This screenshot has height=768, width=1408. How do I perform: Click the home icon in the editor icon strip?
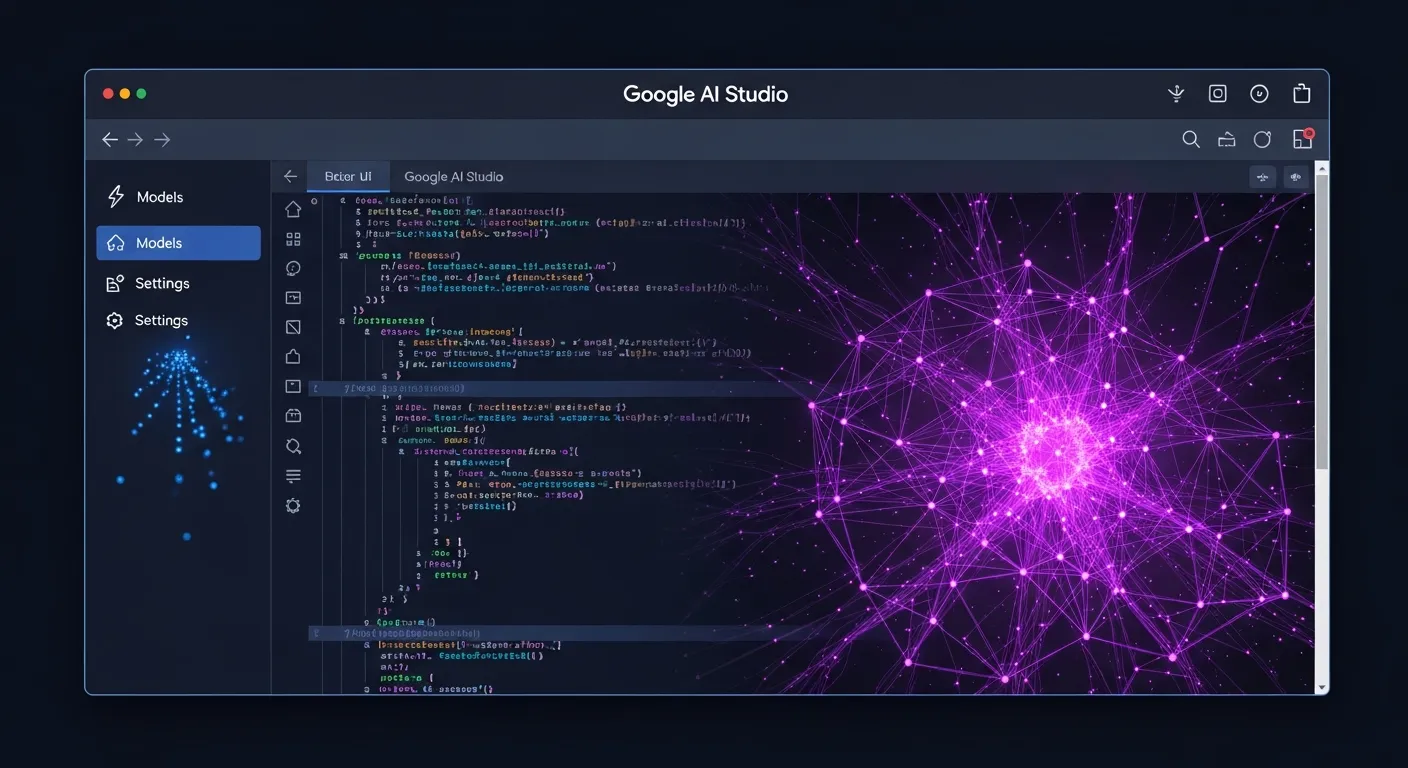click(x=293, y=209)
